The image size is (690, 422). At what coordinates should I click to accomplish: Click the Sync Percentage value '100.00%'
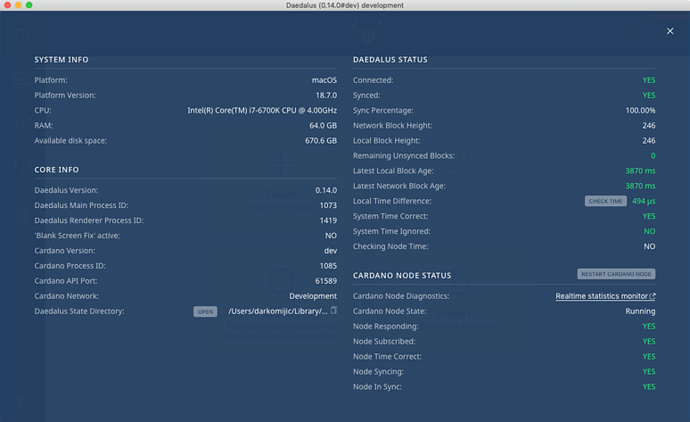[x=640, y=110]
